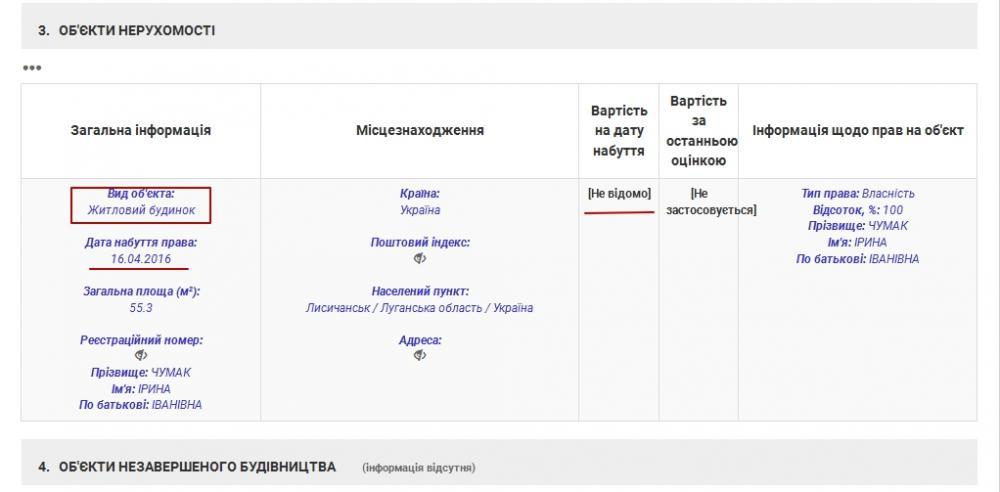This screenshot has height=492, width=1000.
Task: Click Інформація щодо прав на об'єкт header
Action: 858,130
